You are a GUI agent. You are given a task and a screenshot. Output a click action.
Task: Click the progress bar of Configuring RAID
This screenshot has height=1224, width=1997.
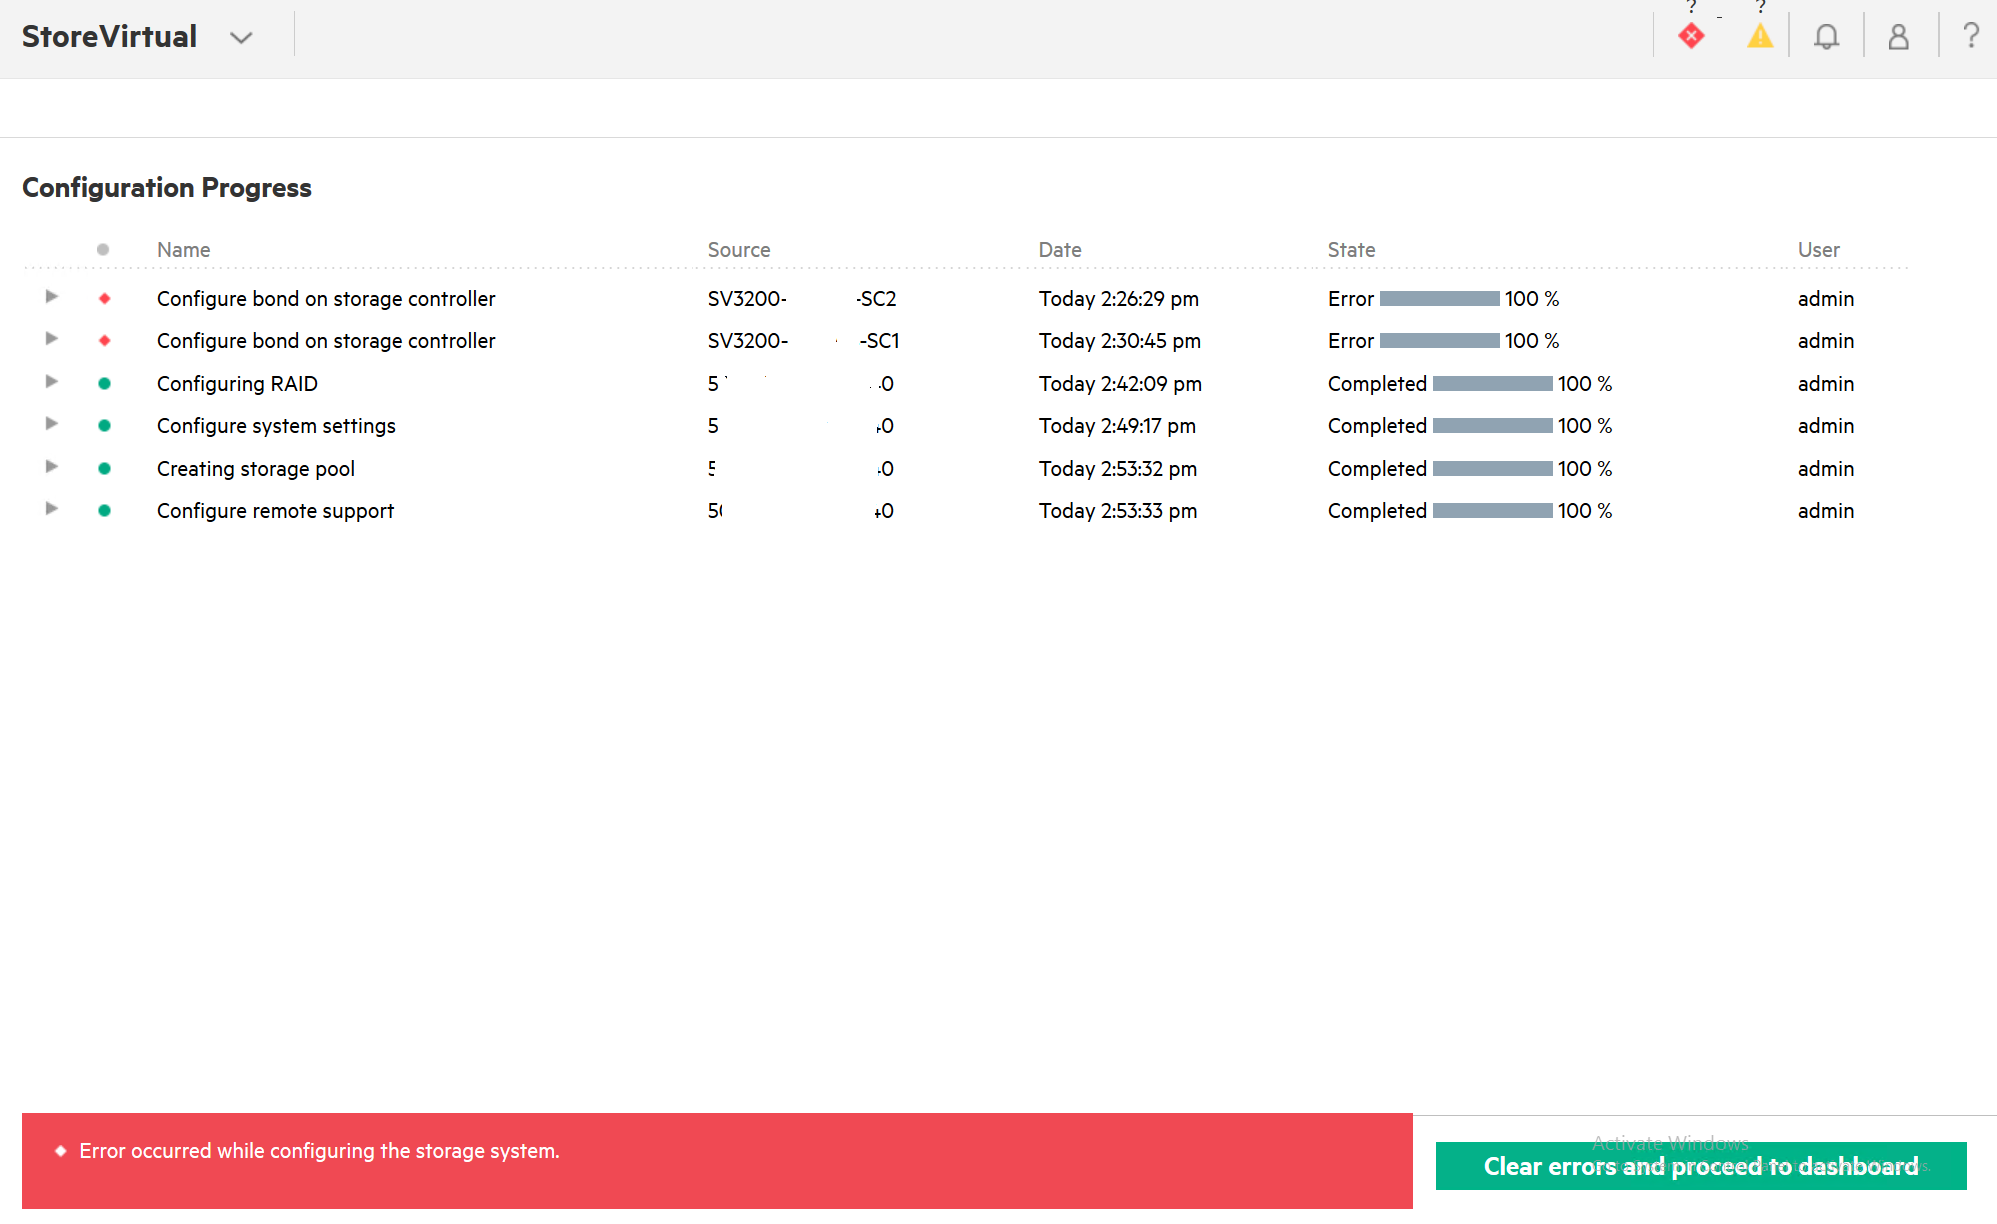coord(1493,384)
